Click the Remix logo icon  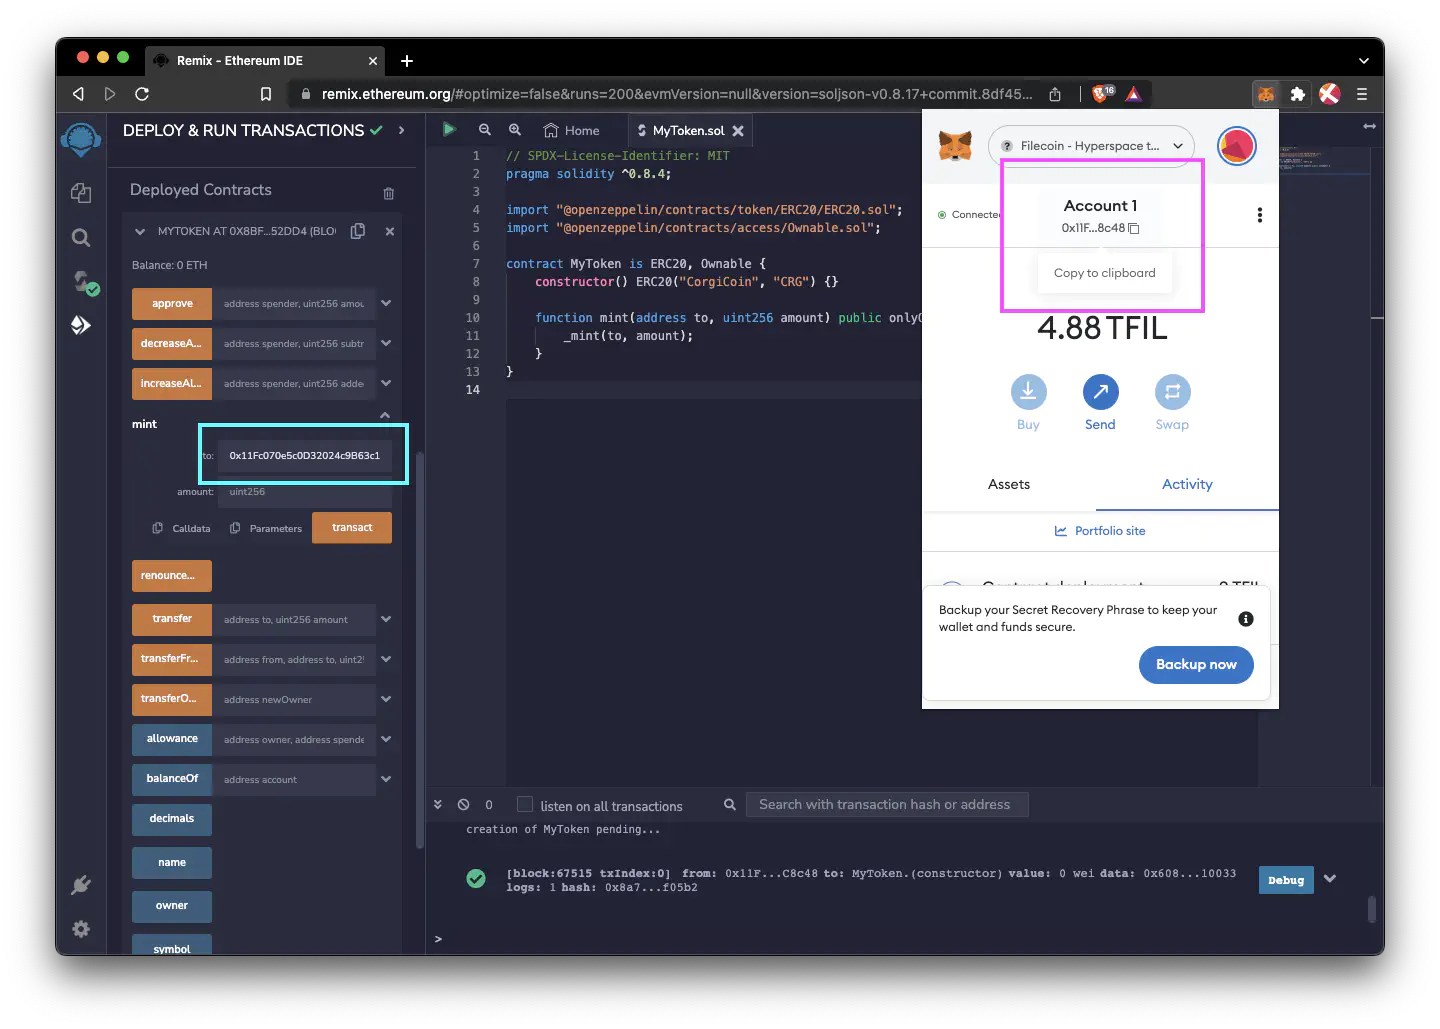coord(81,140)
